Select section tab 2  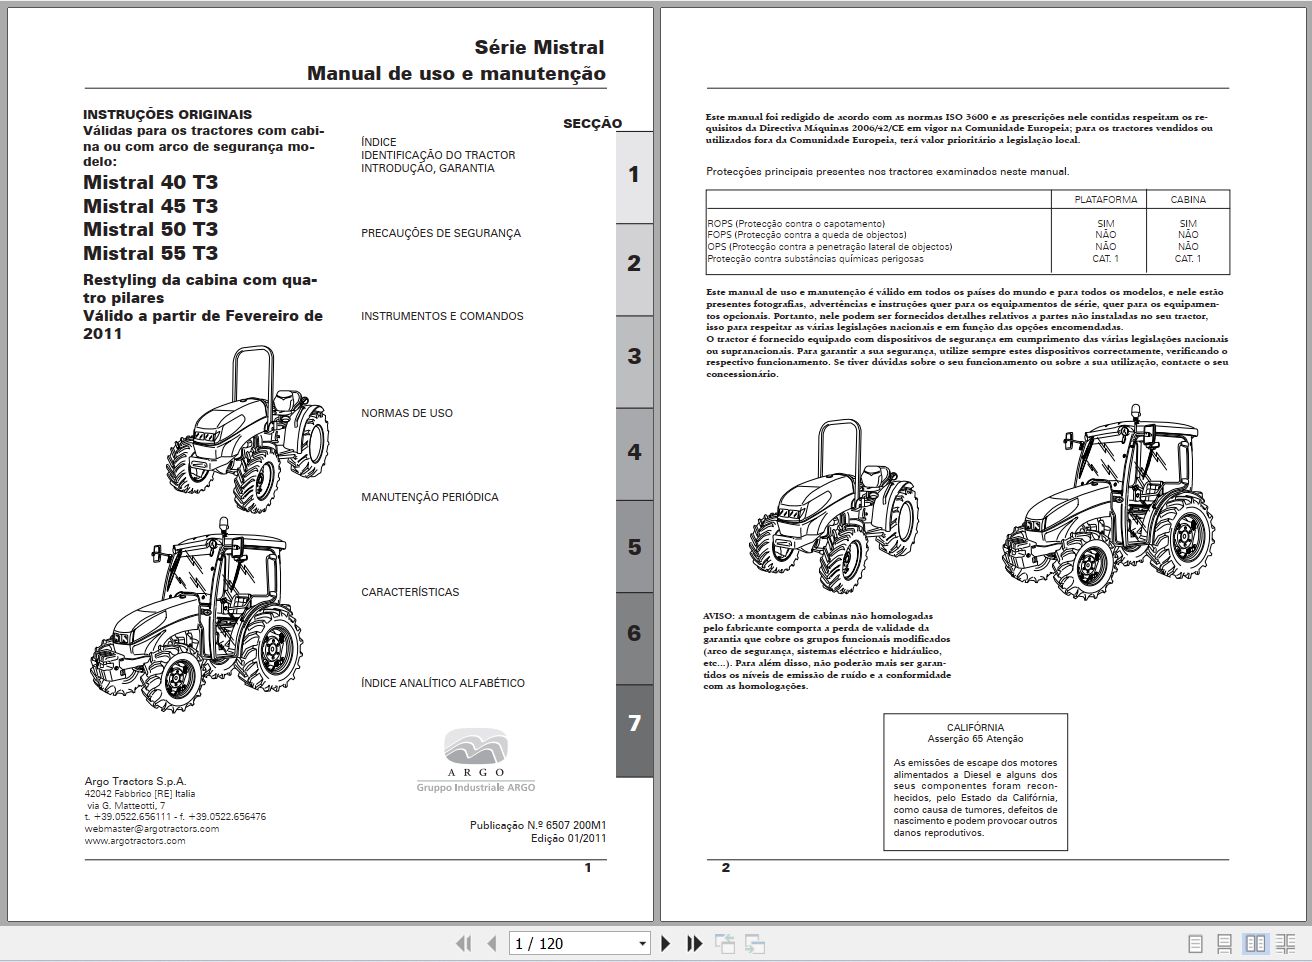tap(634, 268)
